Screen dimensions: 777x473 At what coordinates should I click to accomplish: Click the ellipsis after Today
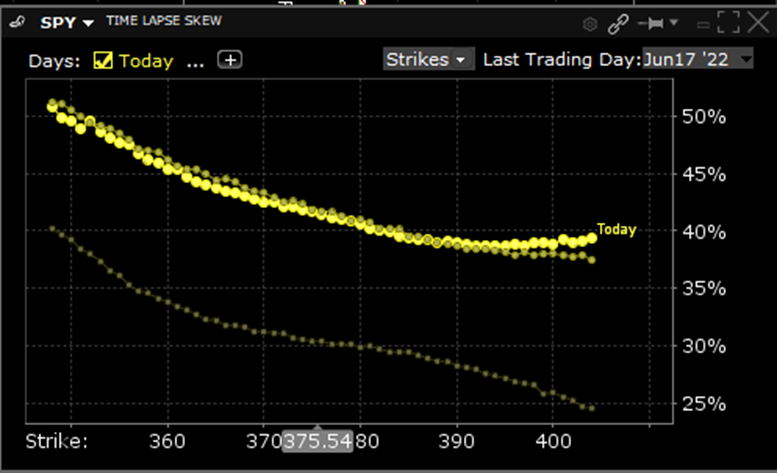pos(195,64)
